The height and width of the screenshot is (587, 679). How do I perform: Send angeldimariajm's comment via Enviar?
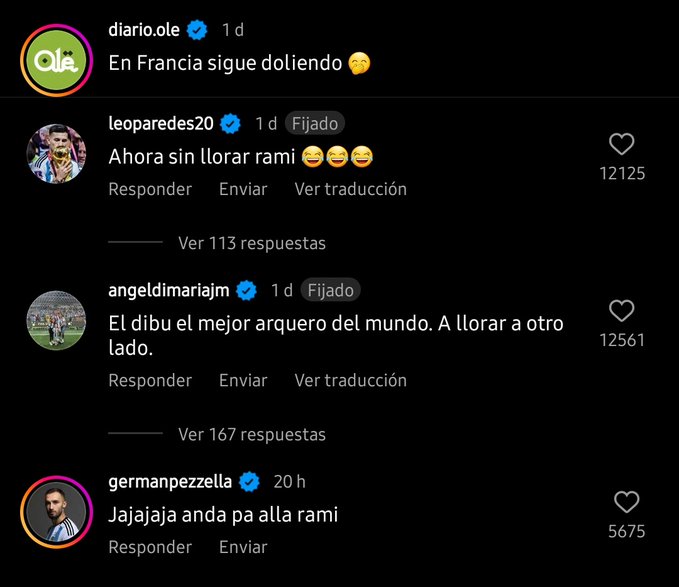(243, 380)
